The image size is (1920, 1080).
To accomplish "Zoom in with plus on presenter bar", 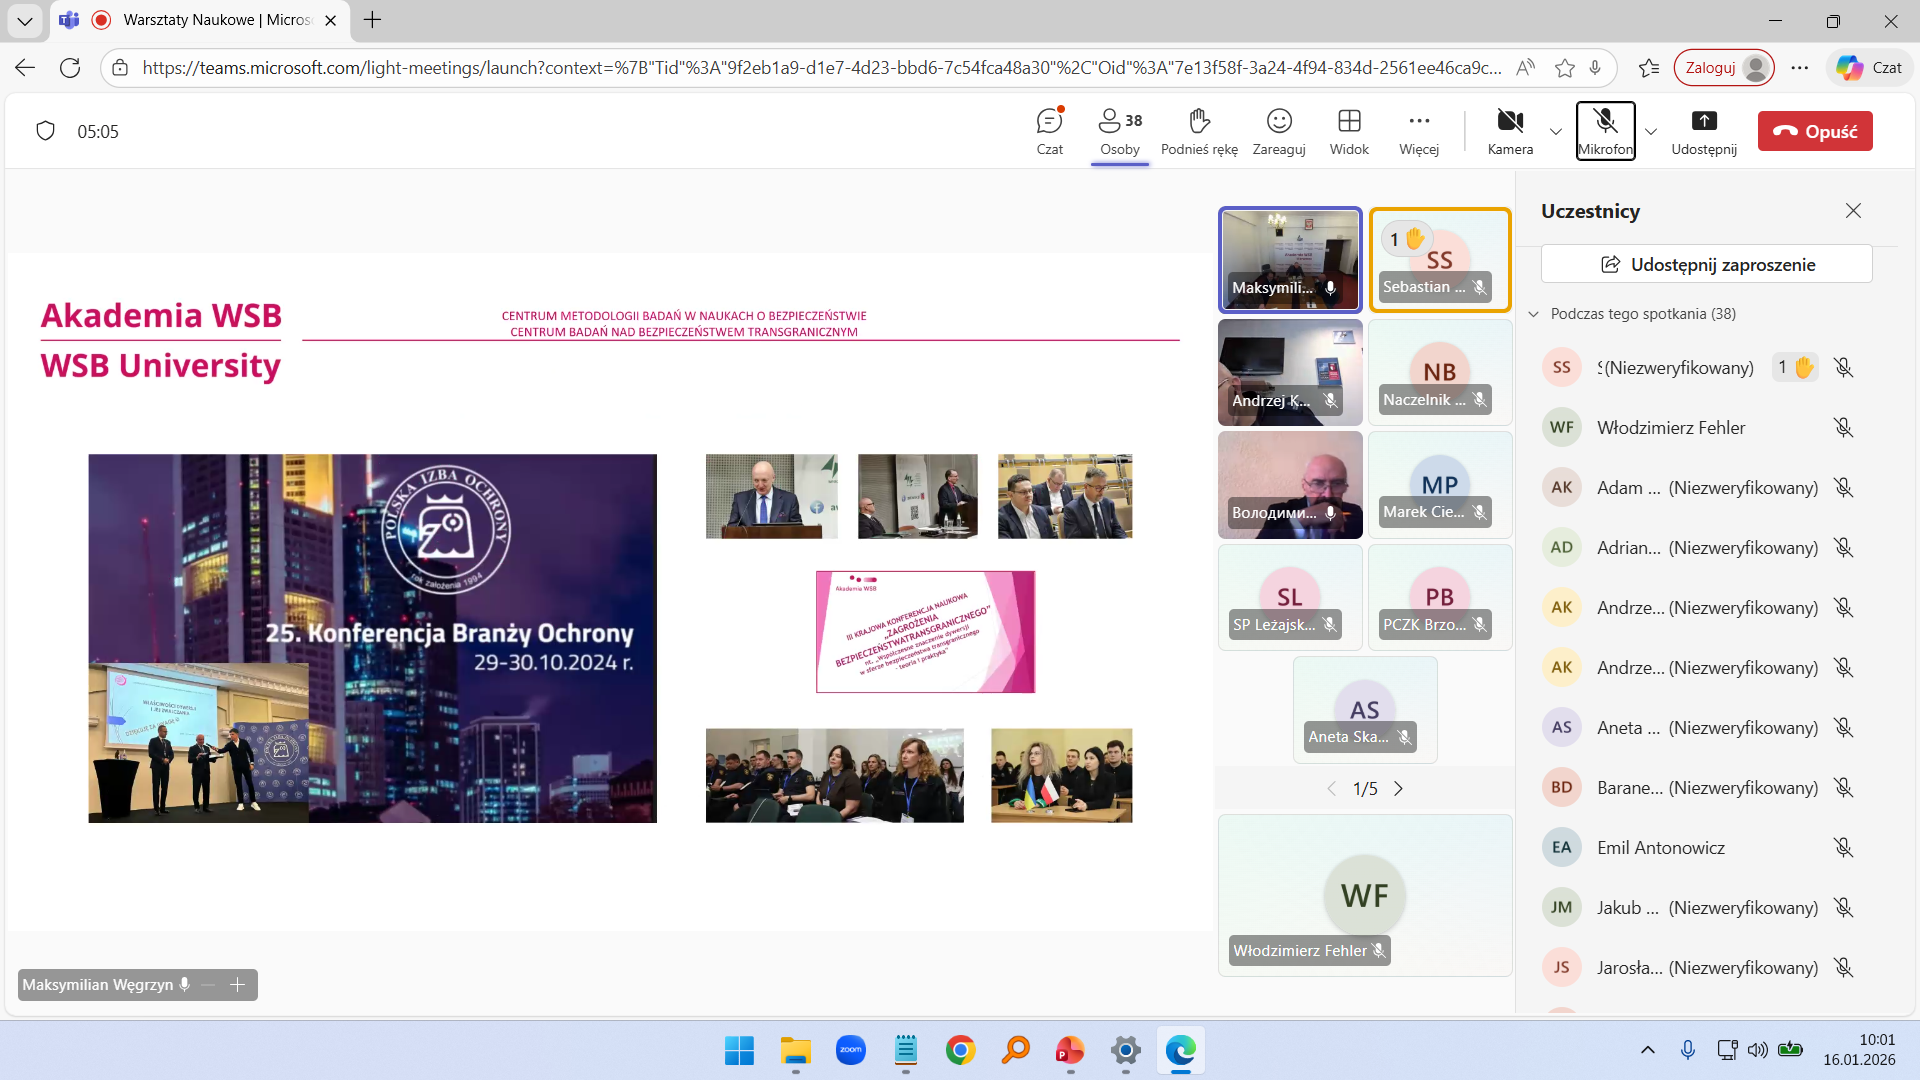I will [238, 985].
